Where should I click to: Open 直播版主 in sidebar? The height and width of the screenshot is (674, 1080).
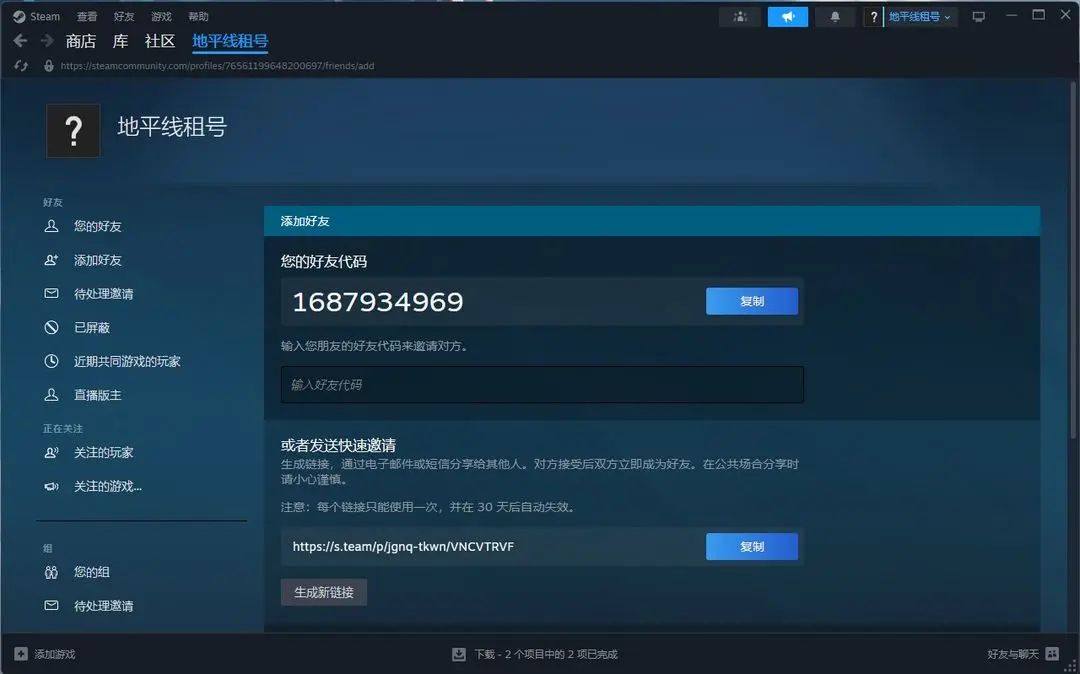(x=98, y=394)
